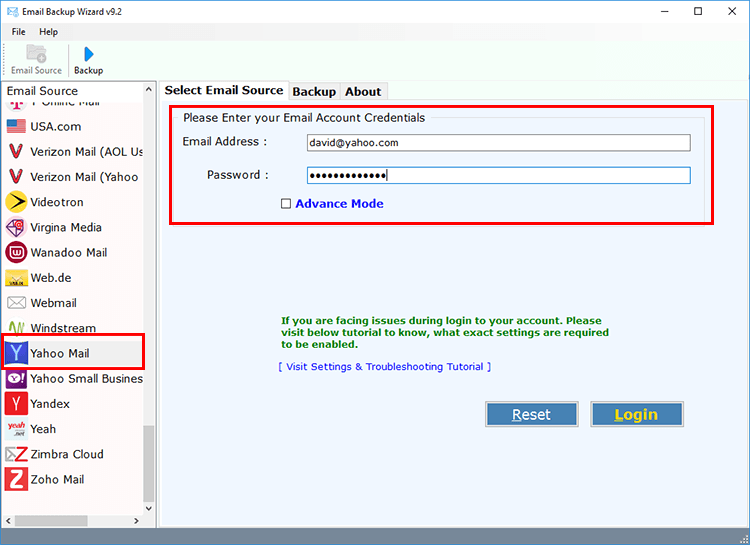Select the Wanadoo Mail entry text
The image size is (750, 545).
point(68,252)
